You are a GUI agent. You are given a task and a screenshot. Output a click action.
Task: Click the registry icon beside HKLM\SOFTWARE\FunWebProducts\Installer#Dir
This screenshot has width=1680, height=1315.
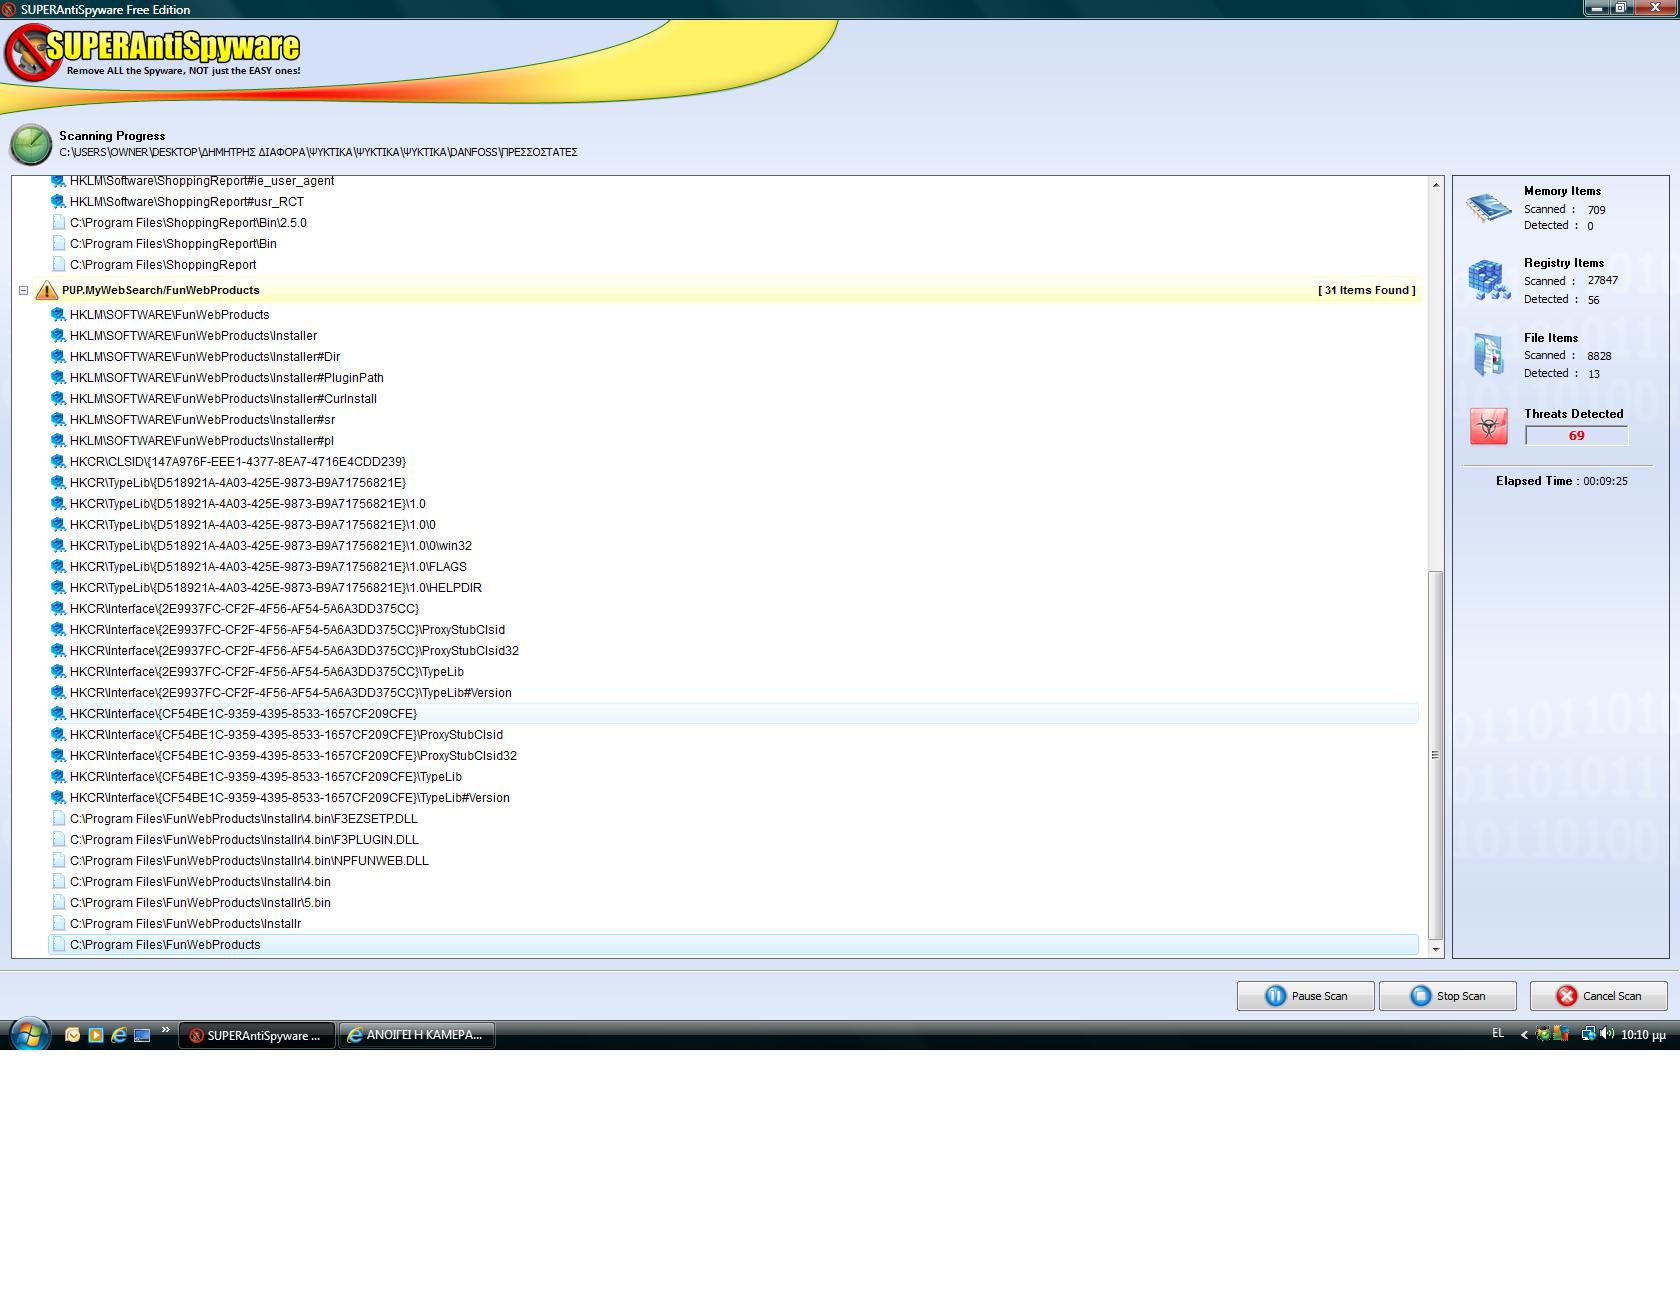pyautogui.click(x=58, y=357)
